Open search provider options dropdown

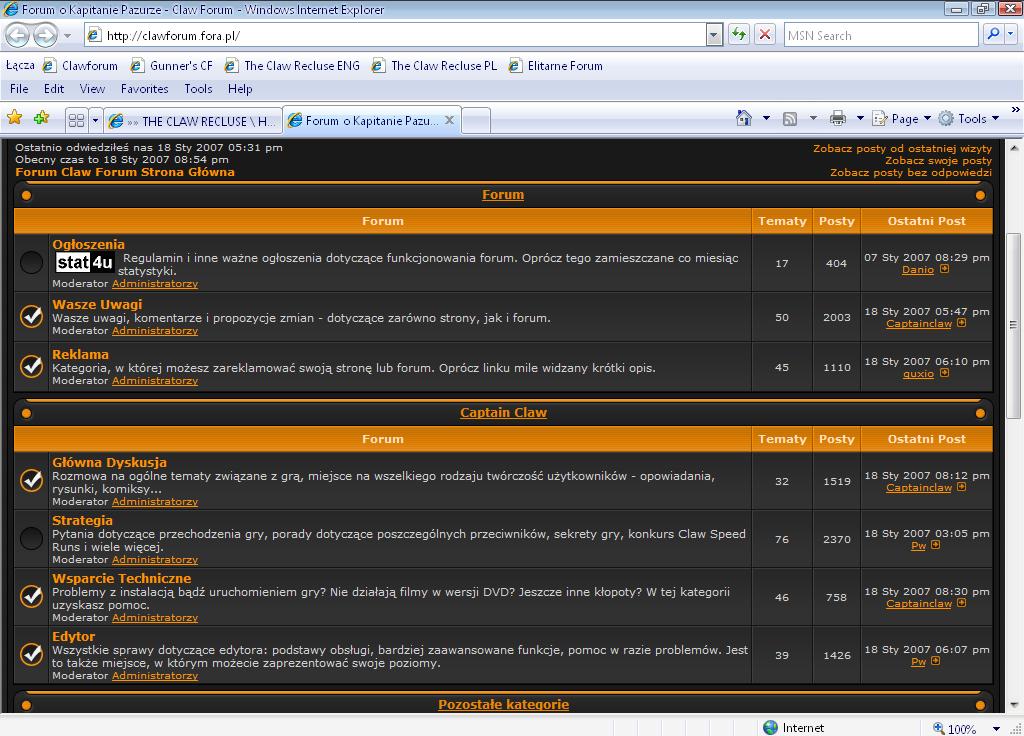point(1011,34)
